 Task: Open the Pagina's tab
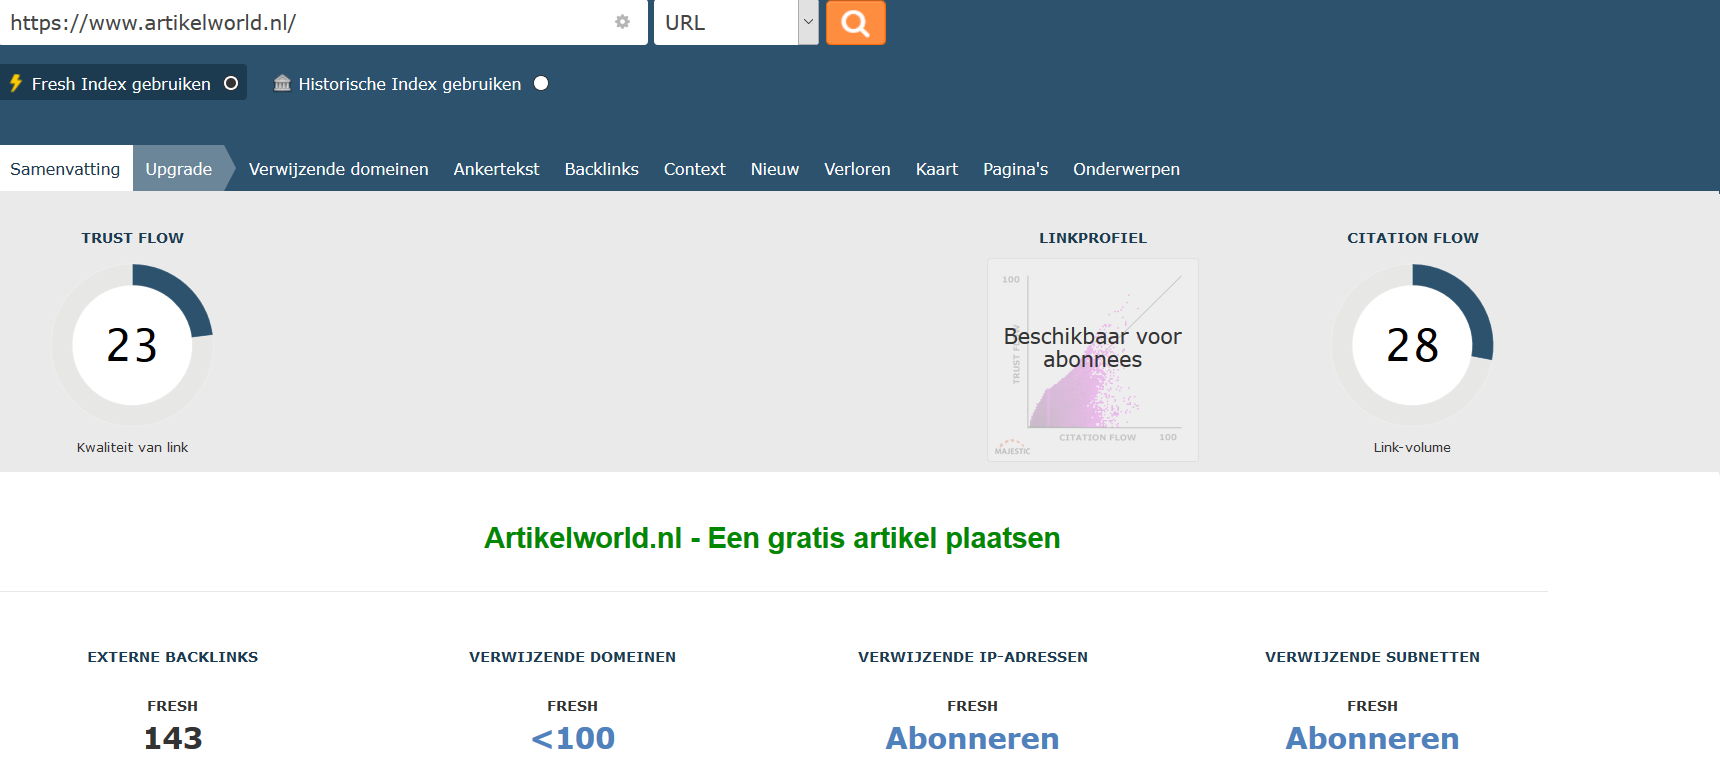1015,169
